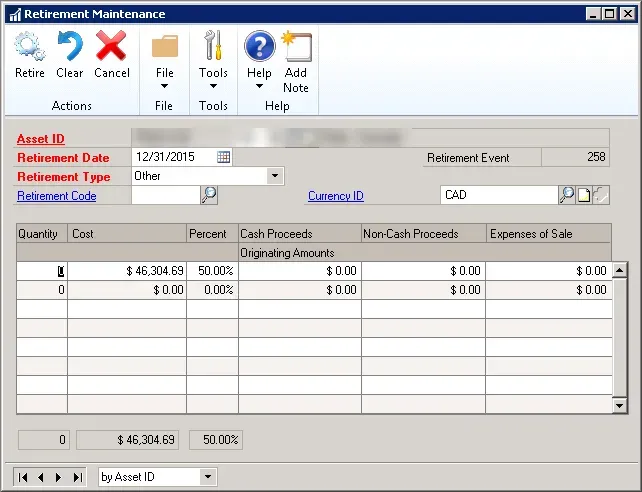Go to the next record
Image resolution: width=642 pixels, height=492 pixels.
tap(58, 477)
